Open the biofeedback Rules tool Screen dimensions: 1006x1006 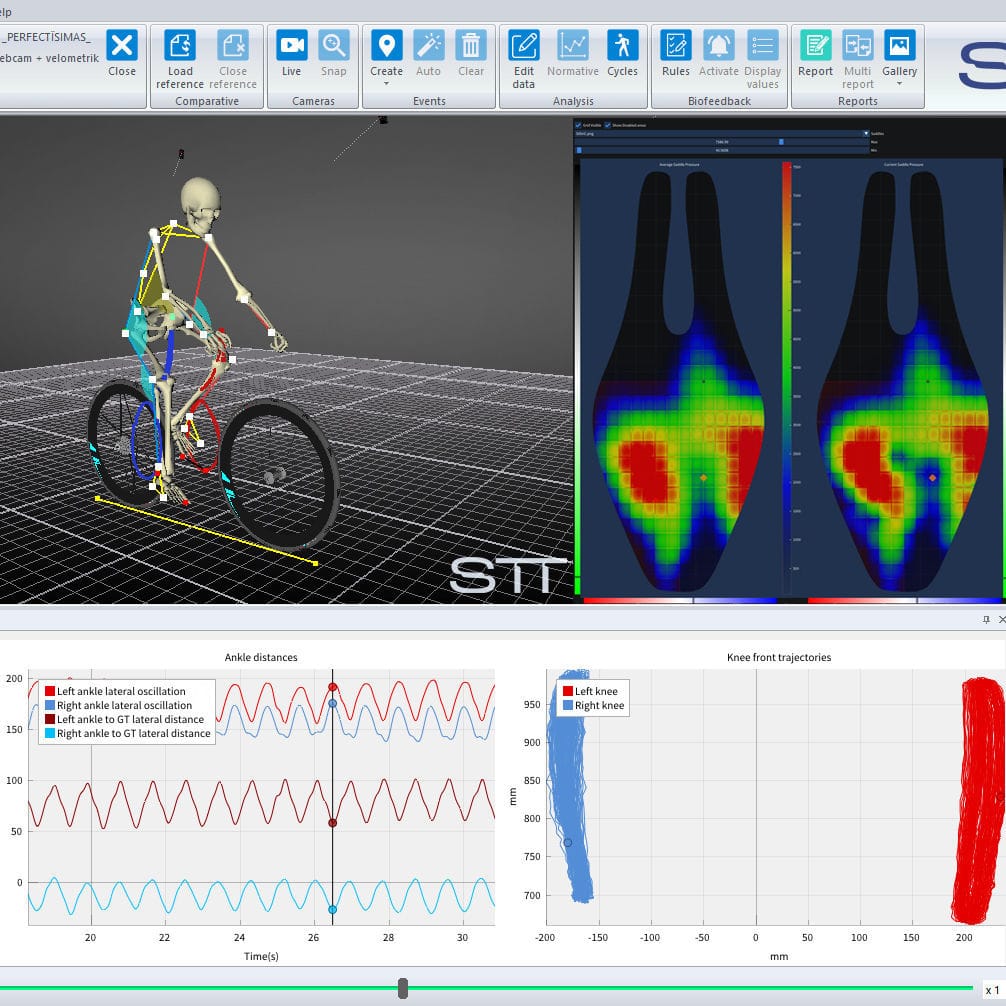point(676,46)
